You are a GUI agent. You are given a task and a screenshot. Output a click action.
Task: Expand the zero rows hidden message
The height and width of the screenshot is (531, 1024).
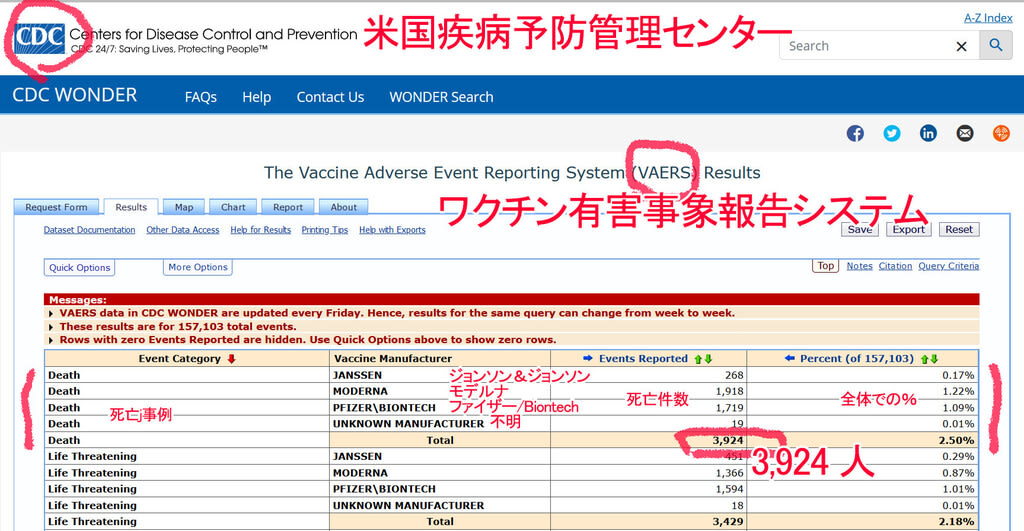(x=51, y=340)
